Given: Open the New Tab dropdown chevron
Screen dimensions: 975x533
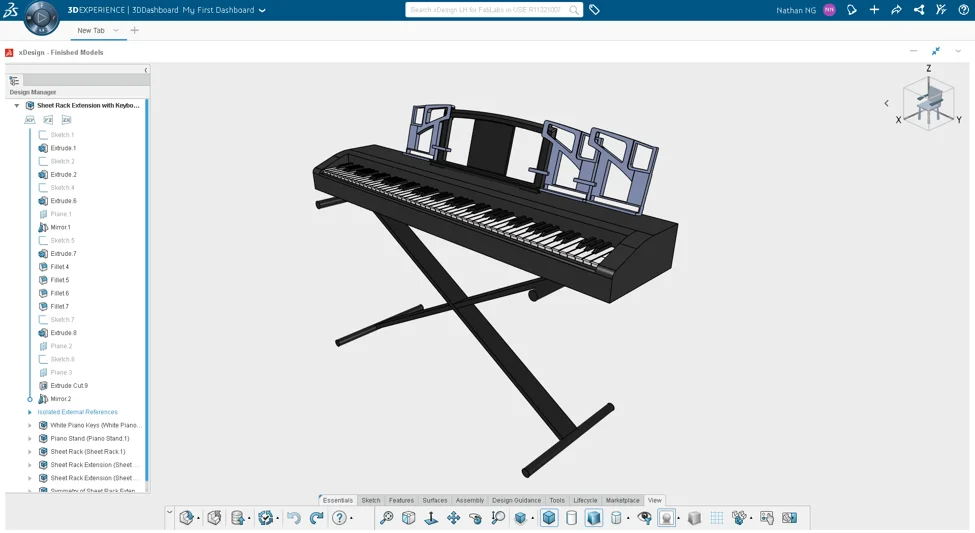Looking at the screenshot, I should [x=116, y=30].
